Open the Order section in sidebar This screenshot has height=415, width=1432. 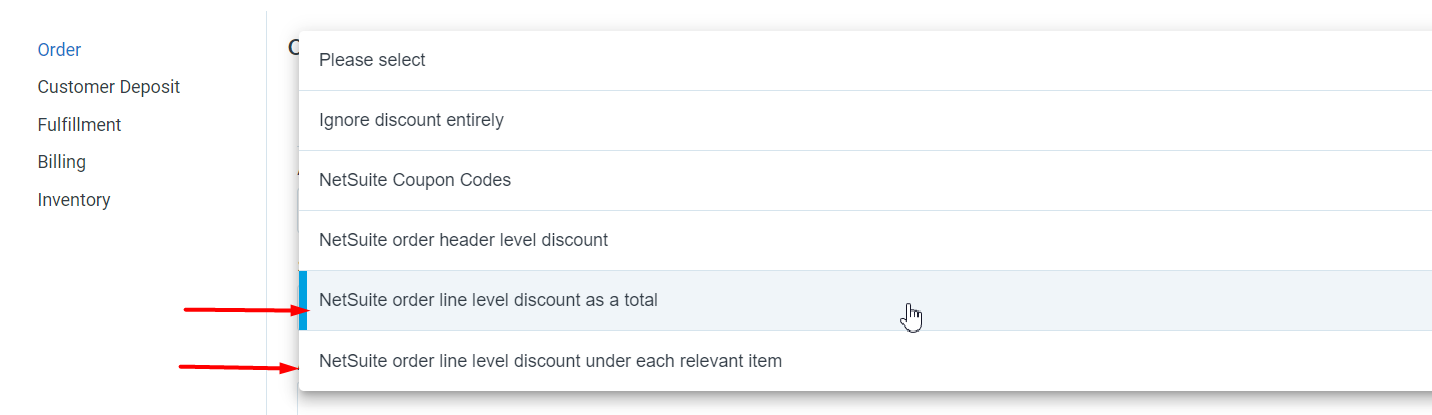tap(59, 50)
